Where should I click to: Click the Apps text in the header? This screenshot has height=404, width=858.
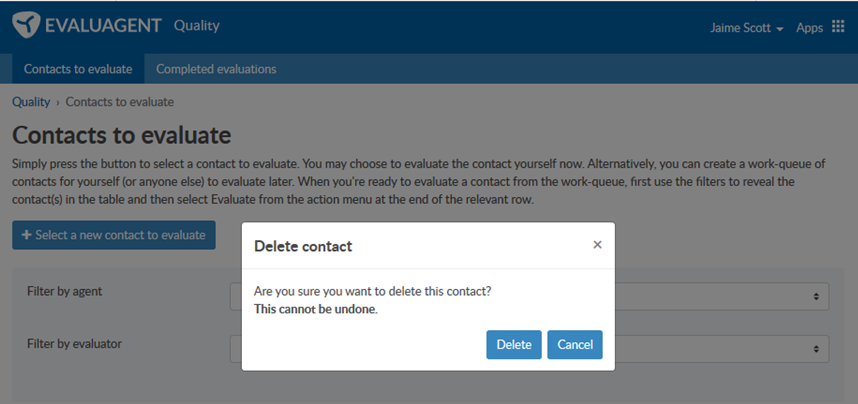pyautogui.click(x=809, y=28)
